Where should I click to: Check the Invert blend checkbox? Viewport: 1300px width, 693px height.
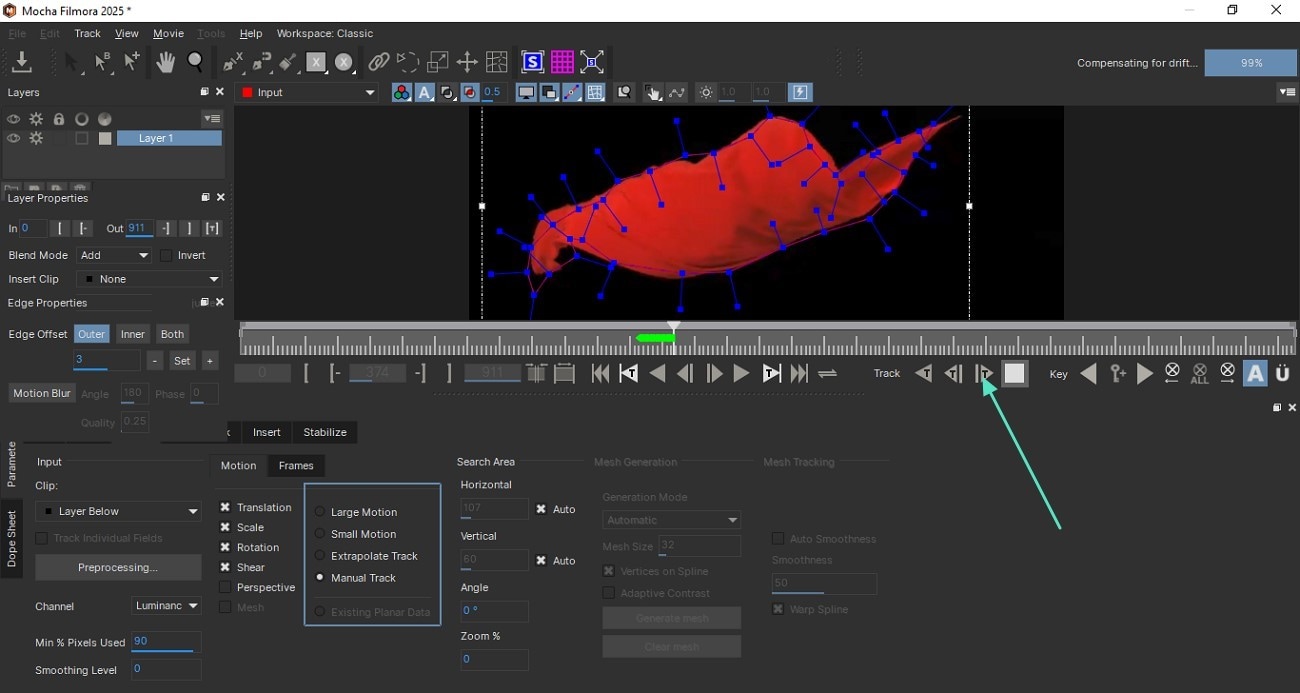tap(166, 255)
